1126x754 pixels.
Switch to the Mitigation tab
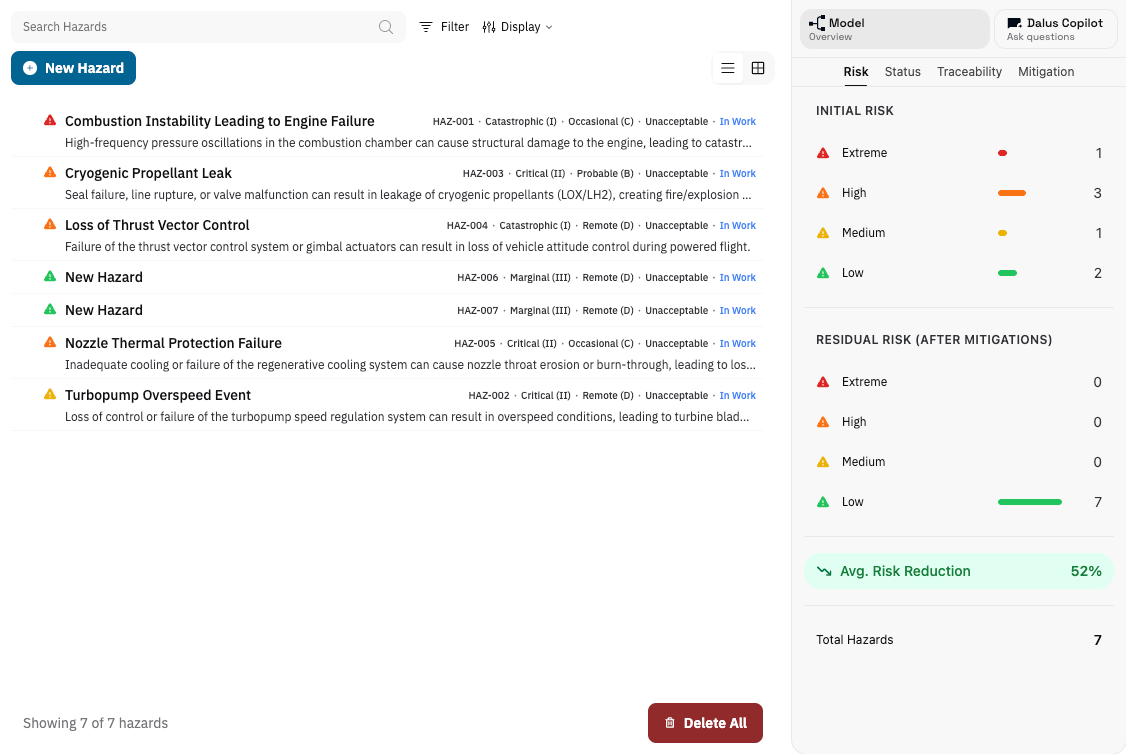point(1046,72)
